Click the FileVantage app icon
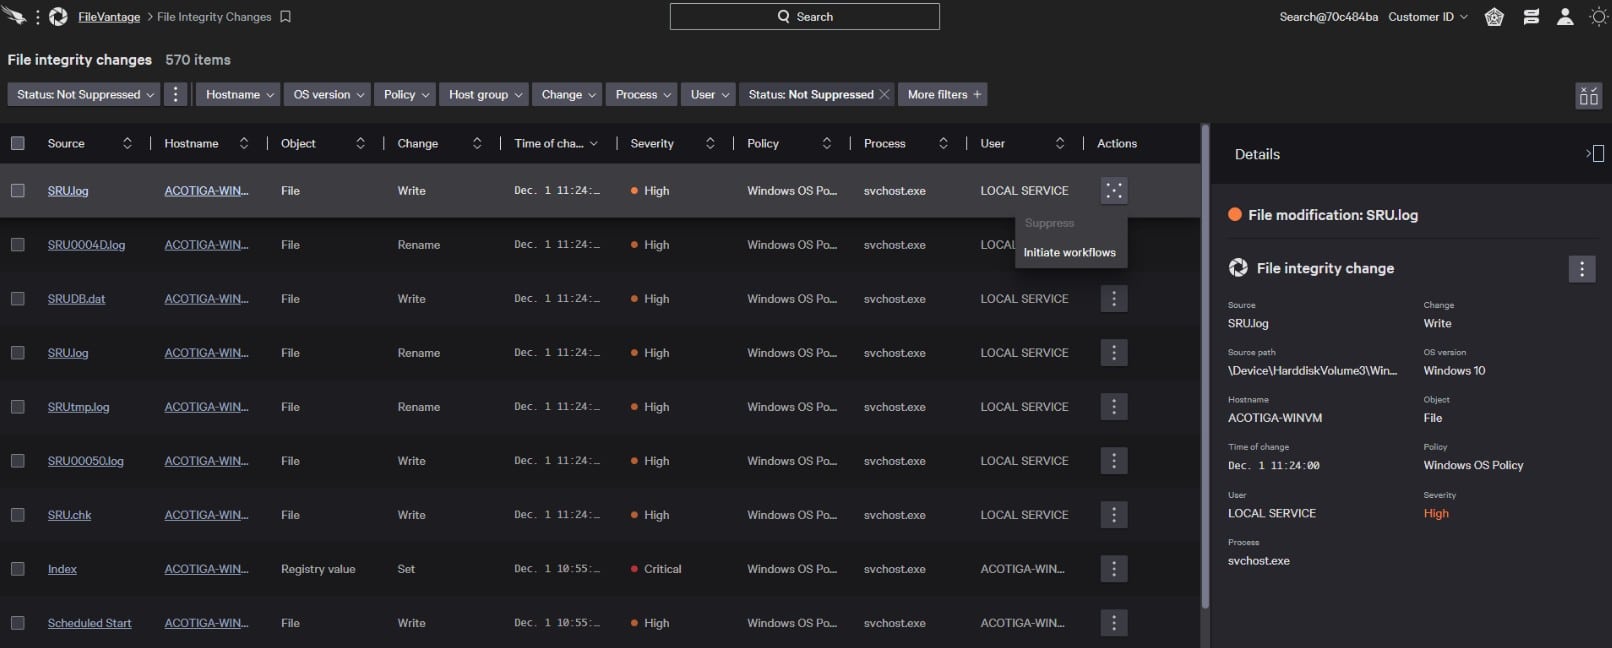1612x648 pixels. coord(58,17)
